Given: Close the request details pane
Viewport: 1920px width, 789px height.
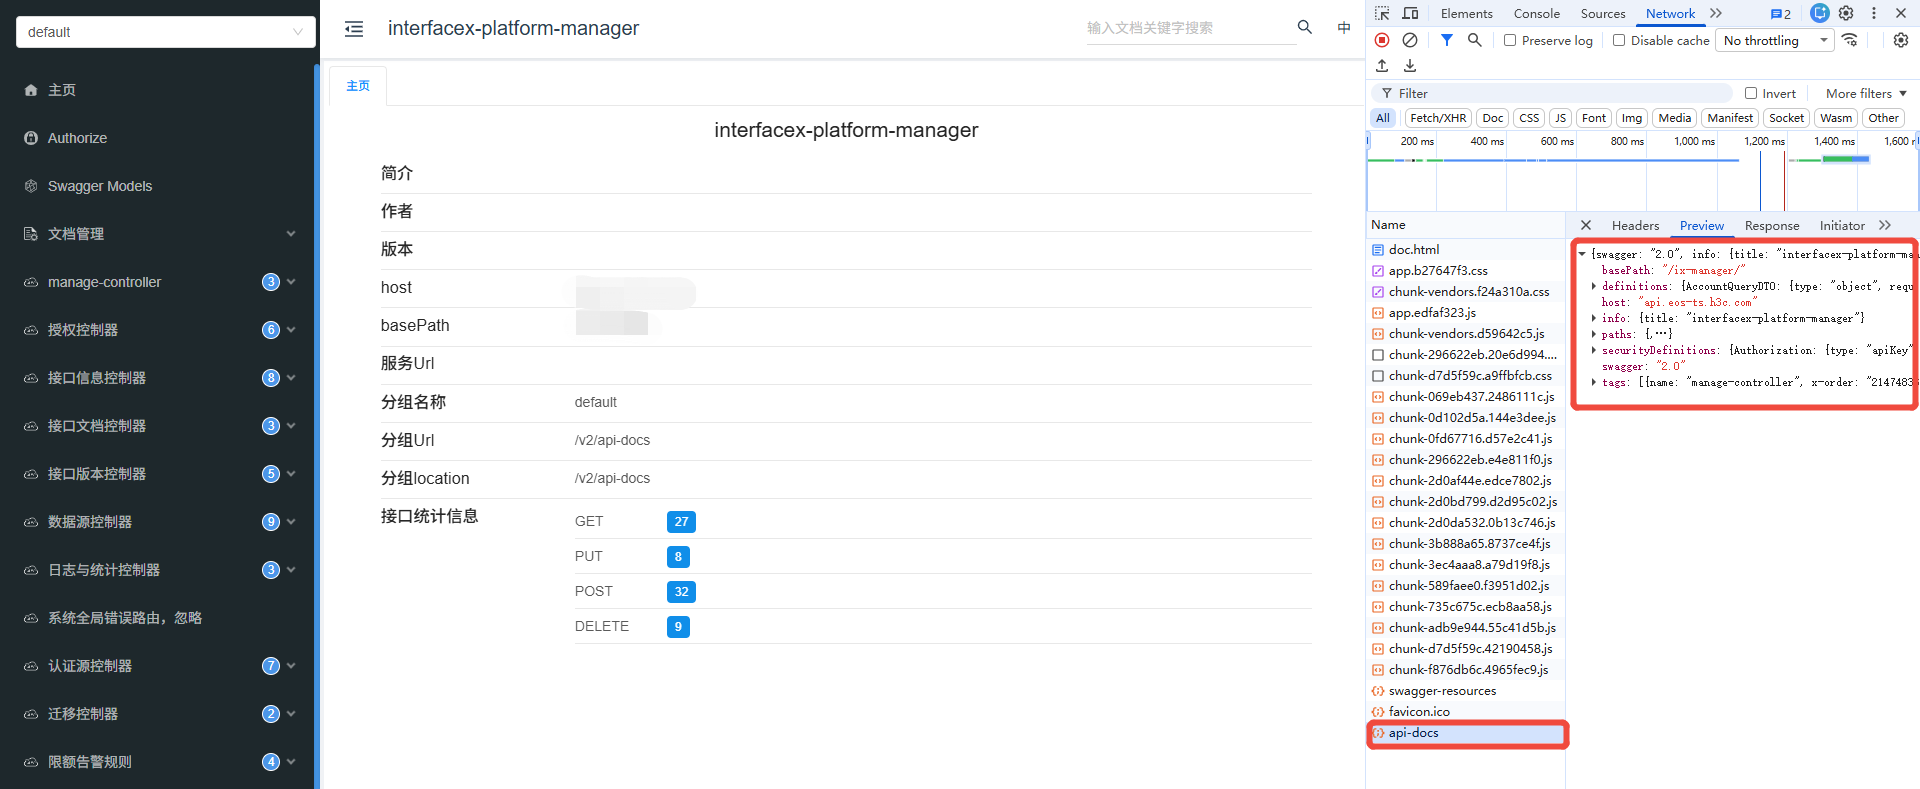Looking at the screenshot, I should (1586, 225).
